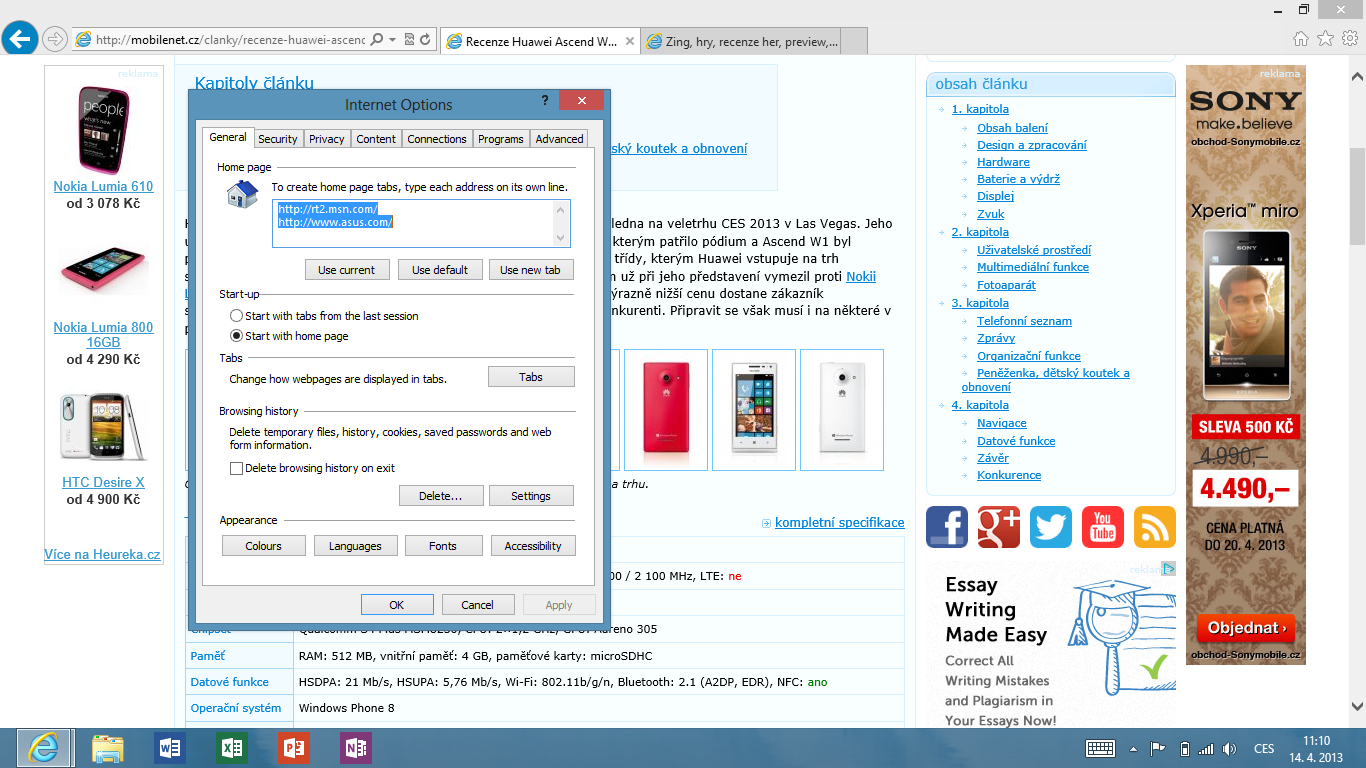
Task: Open Excel from the taskbar
Action: (233, 748)
